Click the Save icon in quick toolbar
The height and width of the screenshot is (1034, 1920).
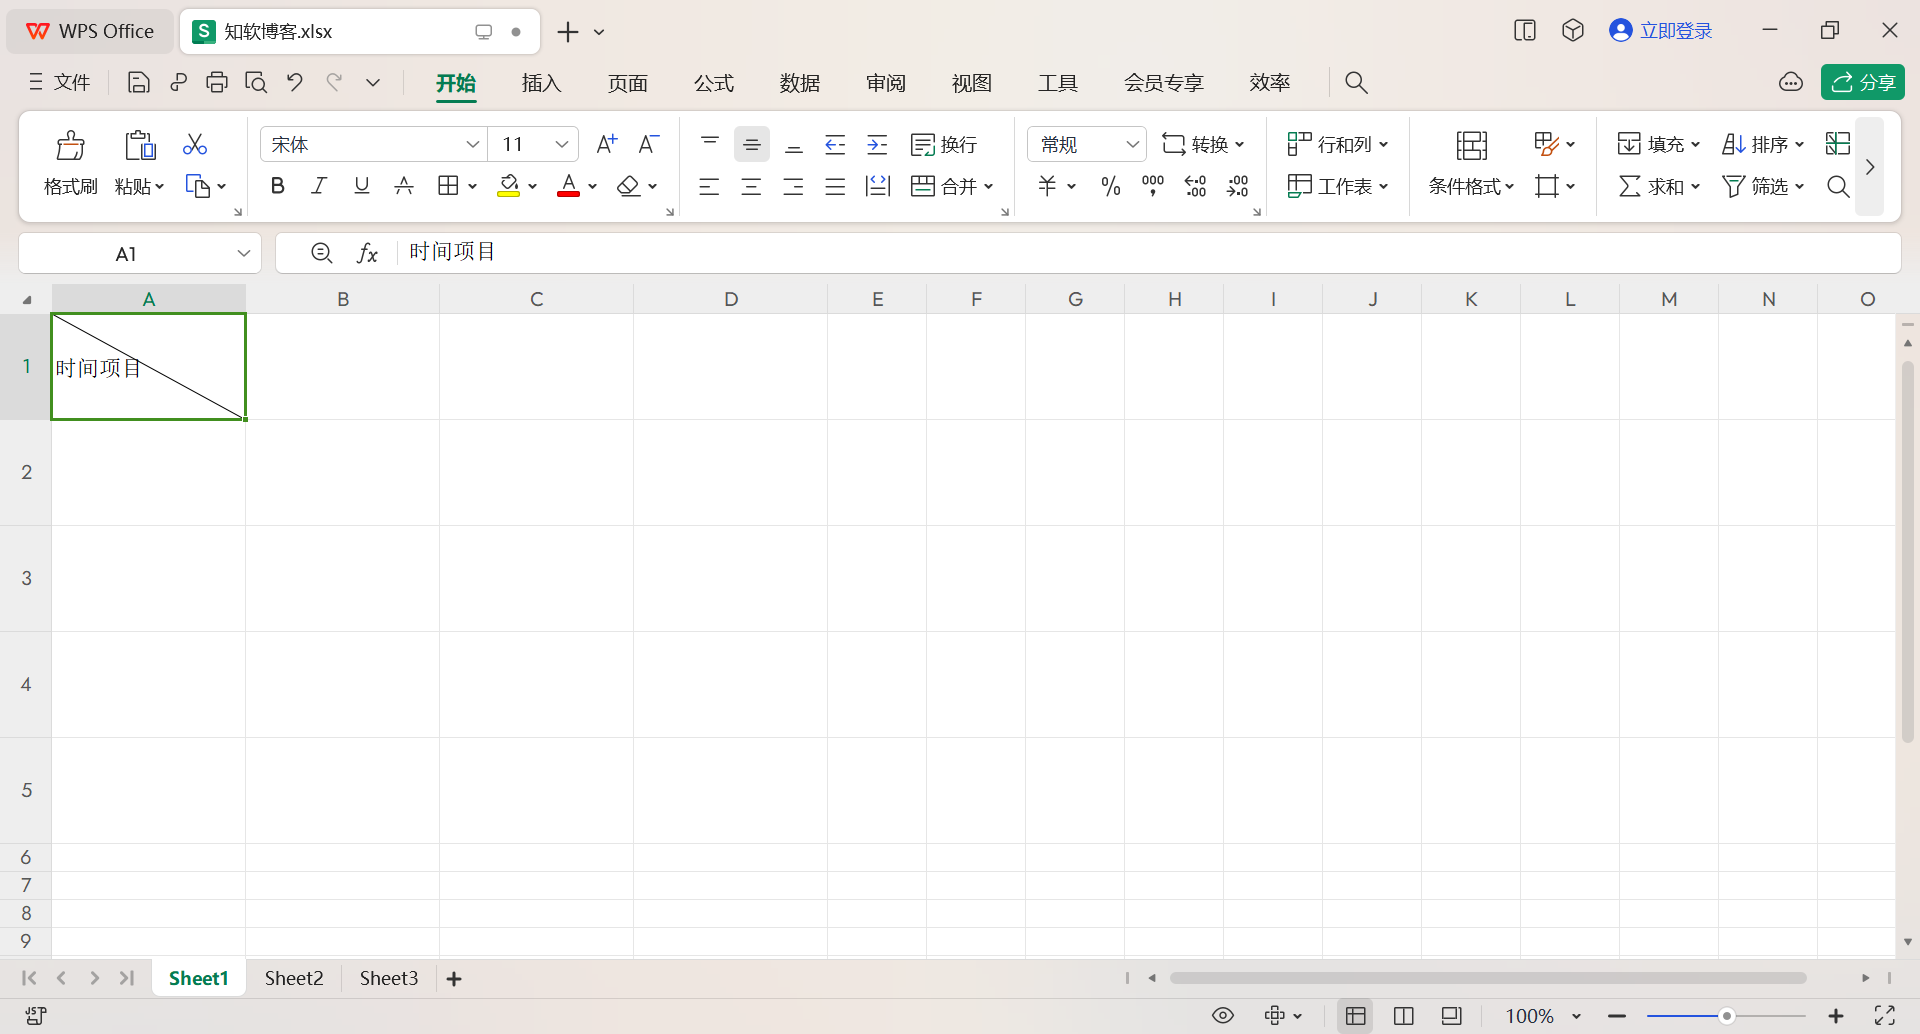pyautogui.click(x=138, y=82)
